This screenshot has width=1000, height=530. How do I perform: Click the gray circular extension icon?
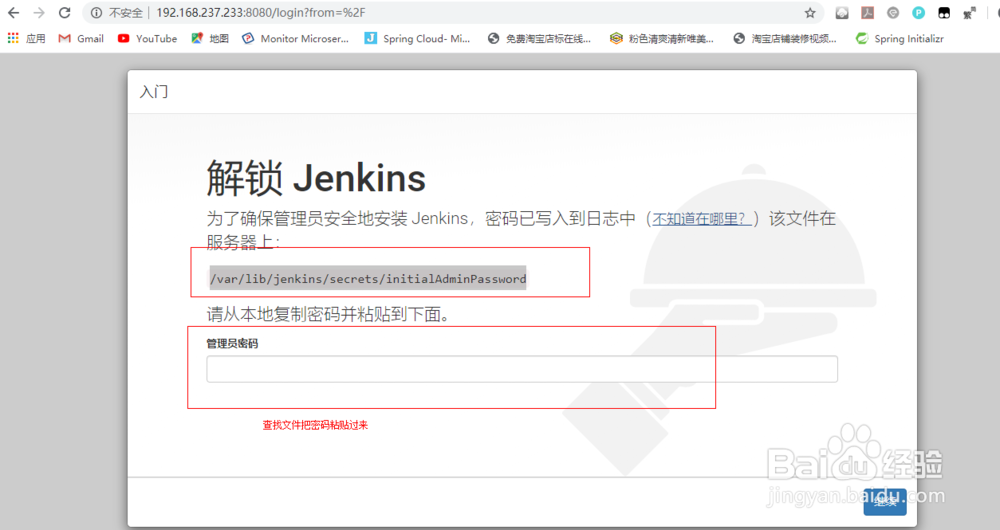point(893,13)
